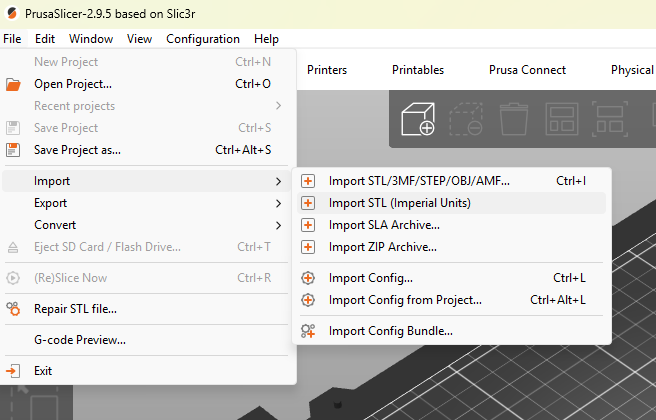Click the Ctrl+I shortcut text
656x420 pixels.
571,181
